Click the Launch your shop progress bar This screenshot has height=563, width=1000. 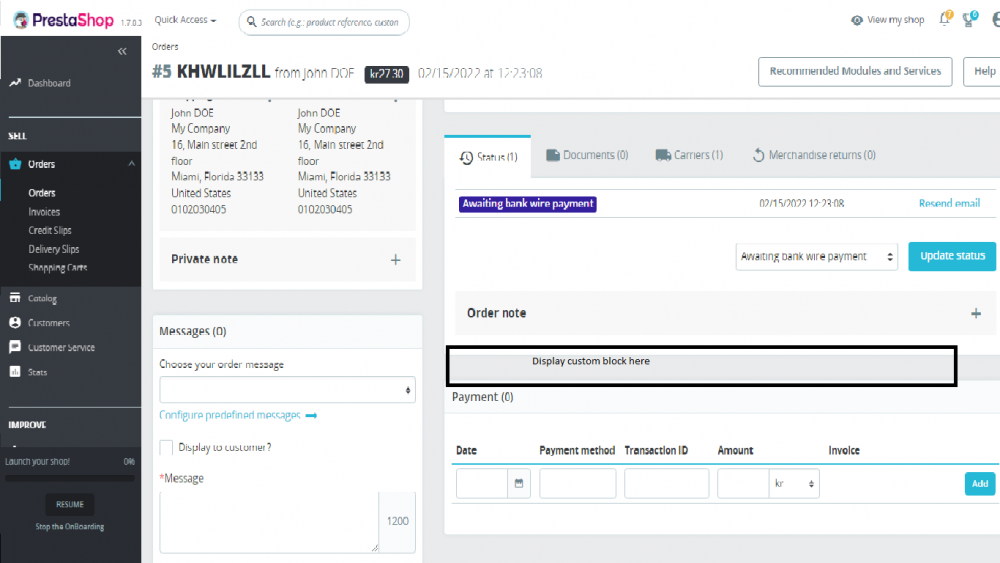pyautogui.click(x=70, y=478)
